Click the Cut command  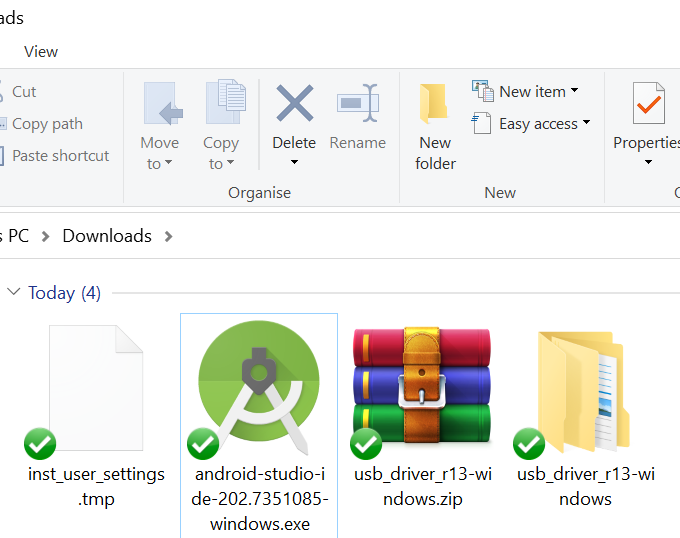point(24,92)
